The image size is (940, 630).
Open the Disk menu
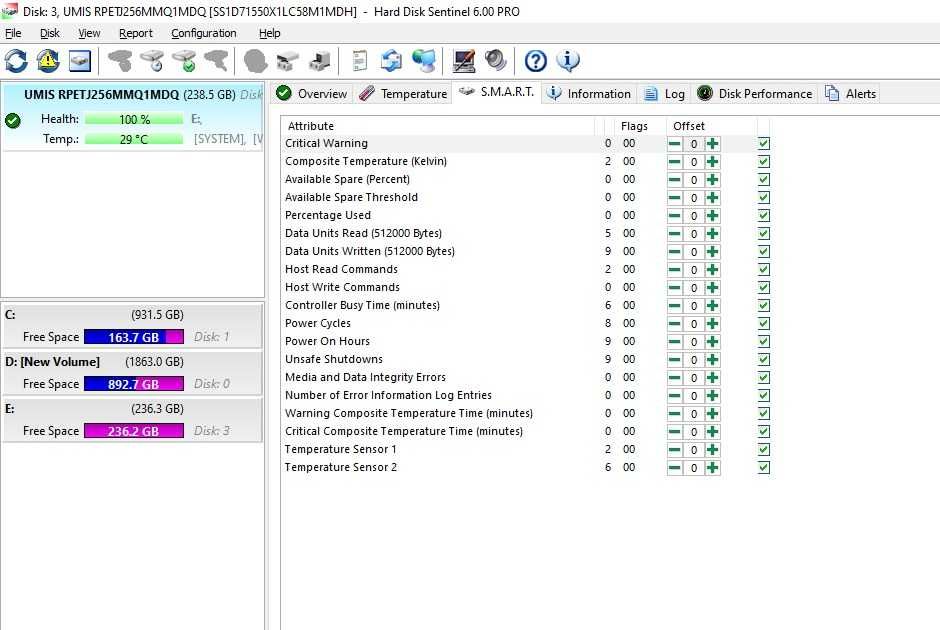(x=50, y=34)
